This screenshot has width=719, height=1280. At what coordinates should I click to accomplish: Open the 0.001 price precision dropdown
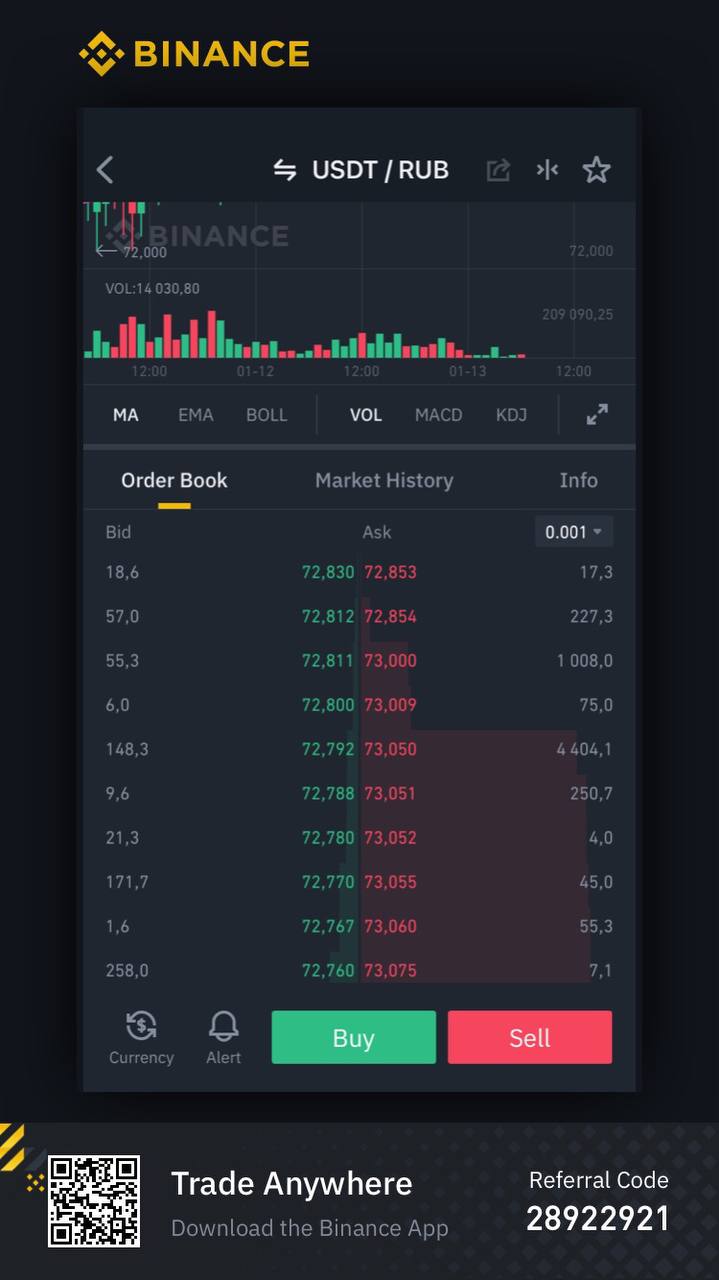point(574,532)
